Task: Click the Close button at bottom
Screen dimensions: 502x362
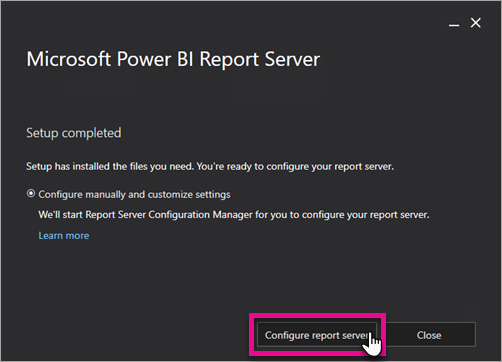Action: pyautogui.click(x=429, y=335)
